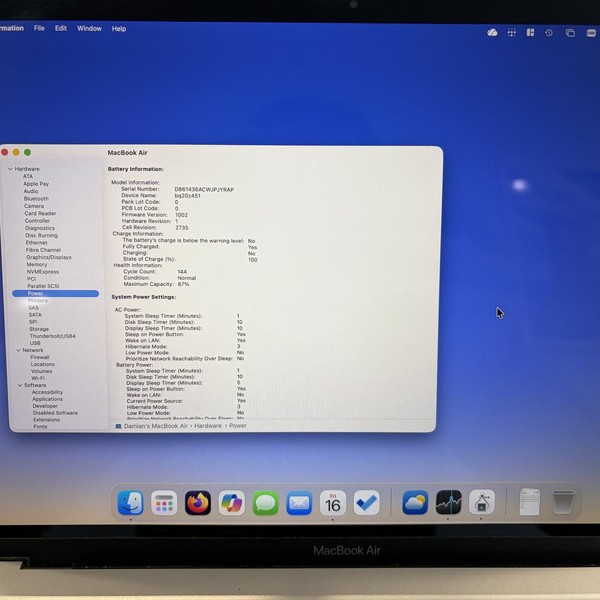Open Weather app in the Dock
Screen dimensions: 600x600
pyautogui.click(x=415, y=502)
